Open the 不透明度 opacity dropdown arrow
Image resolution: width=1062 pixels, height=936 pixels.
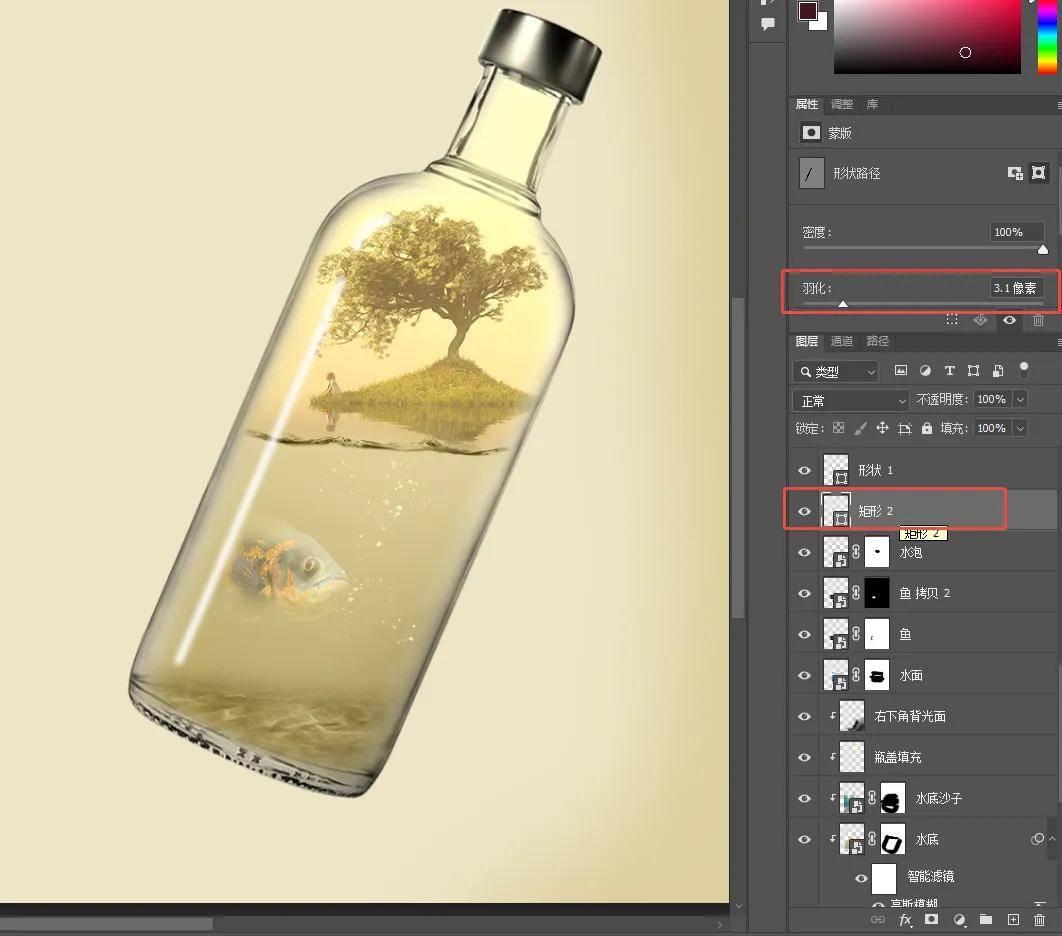(x=1020, y=400)
